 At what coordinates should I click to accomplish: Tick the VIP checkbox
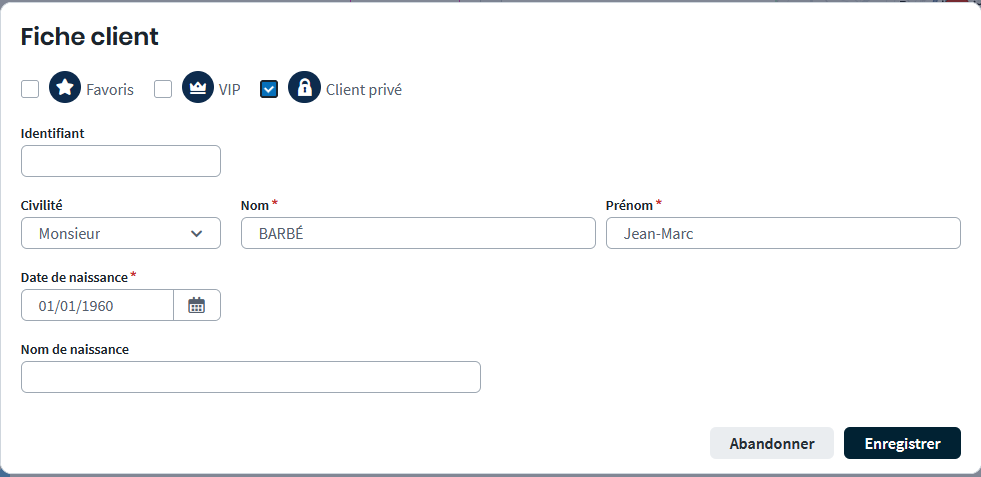[163, 89]
